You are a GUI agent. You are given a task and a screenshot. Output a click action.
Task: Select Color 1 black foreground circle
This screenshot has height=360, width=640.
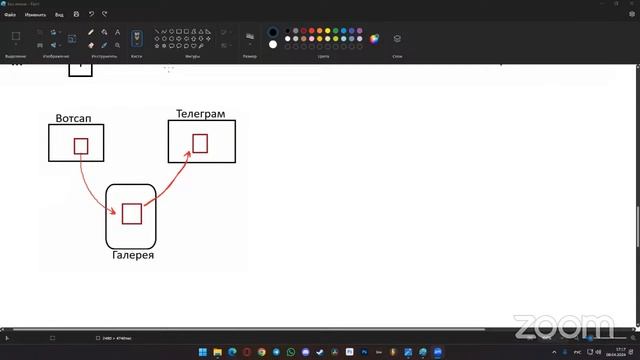tap(273, 32)
